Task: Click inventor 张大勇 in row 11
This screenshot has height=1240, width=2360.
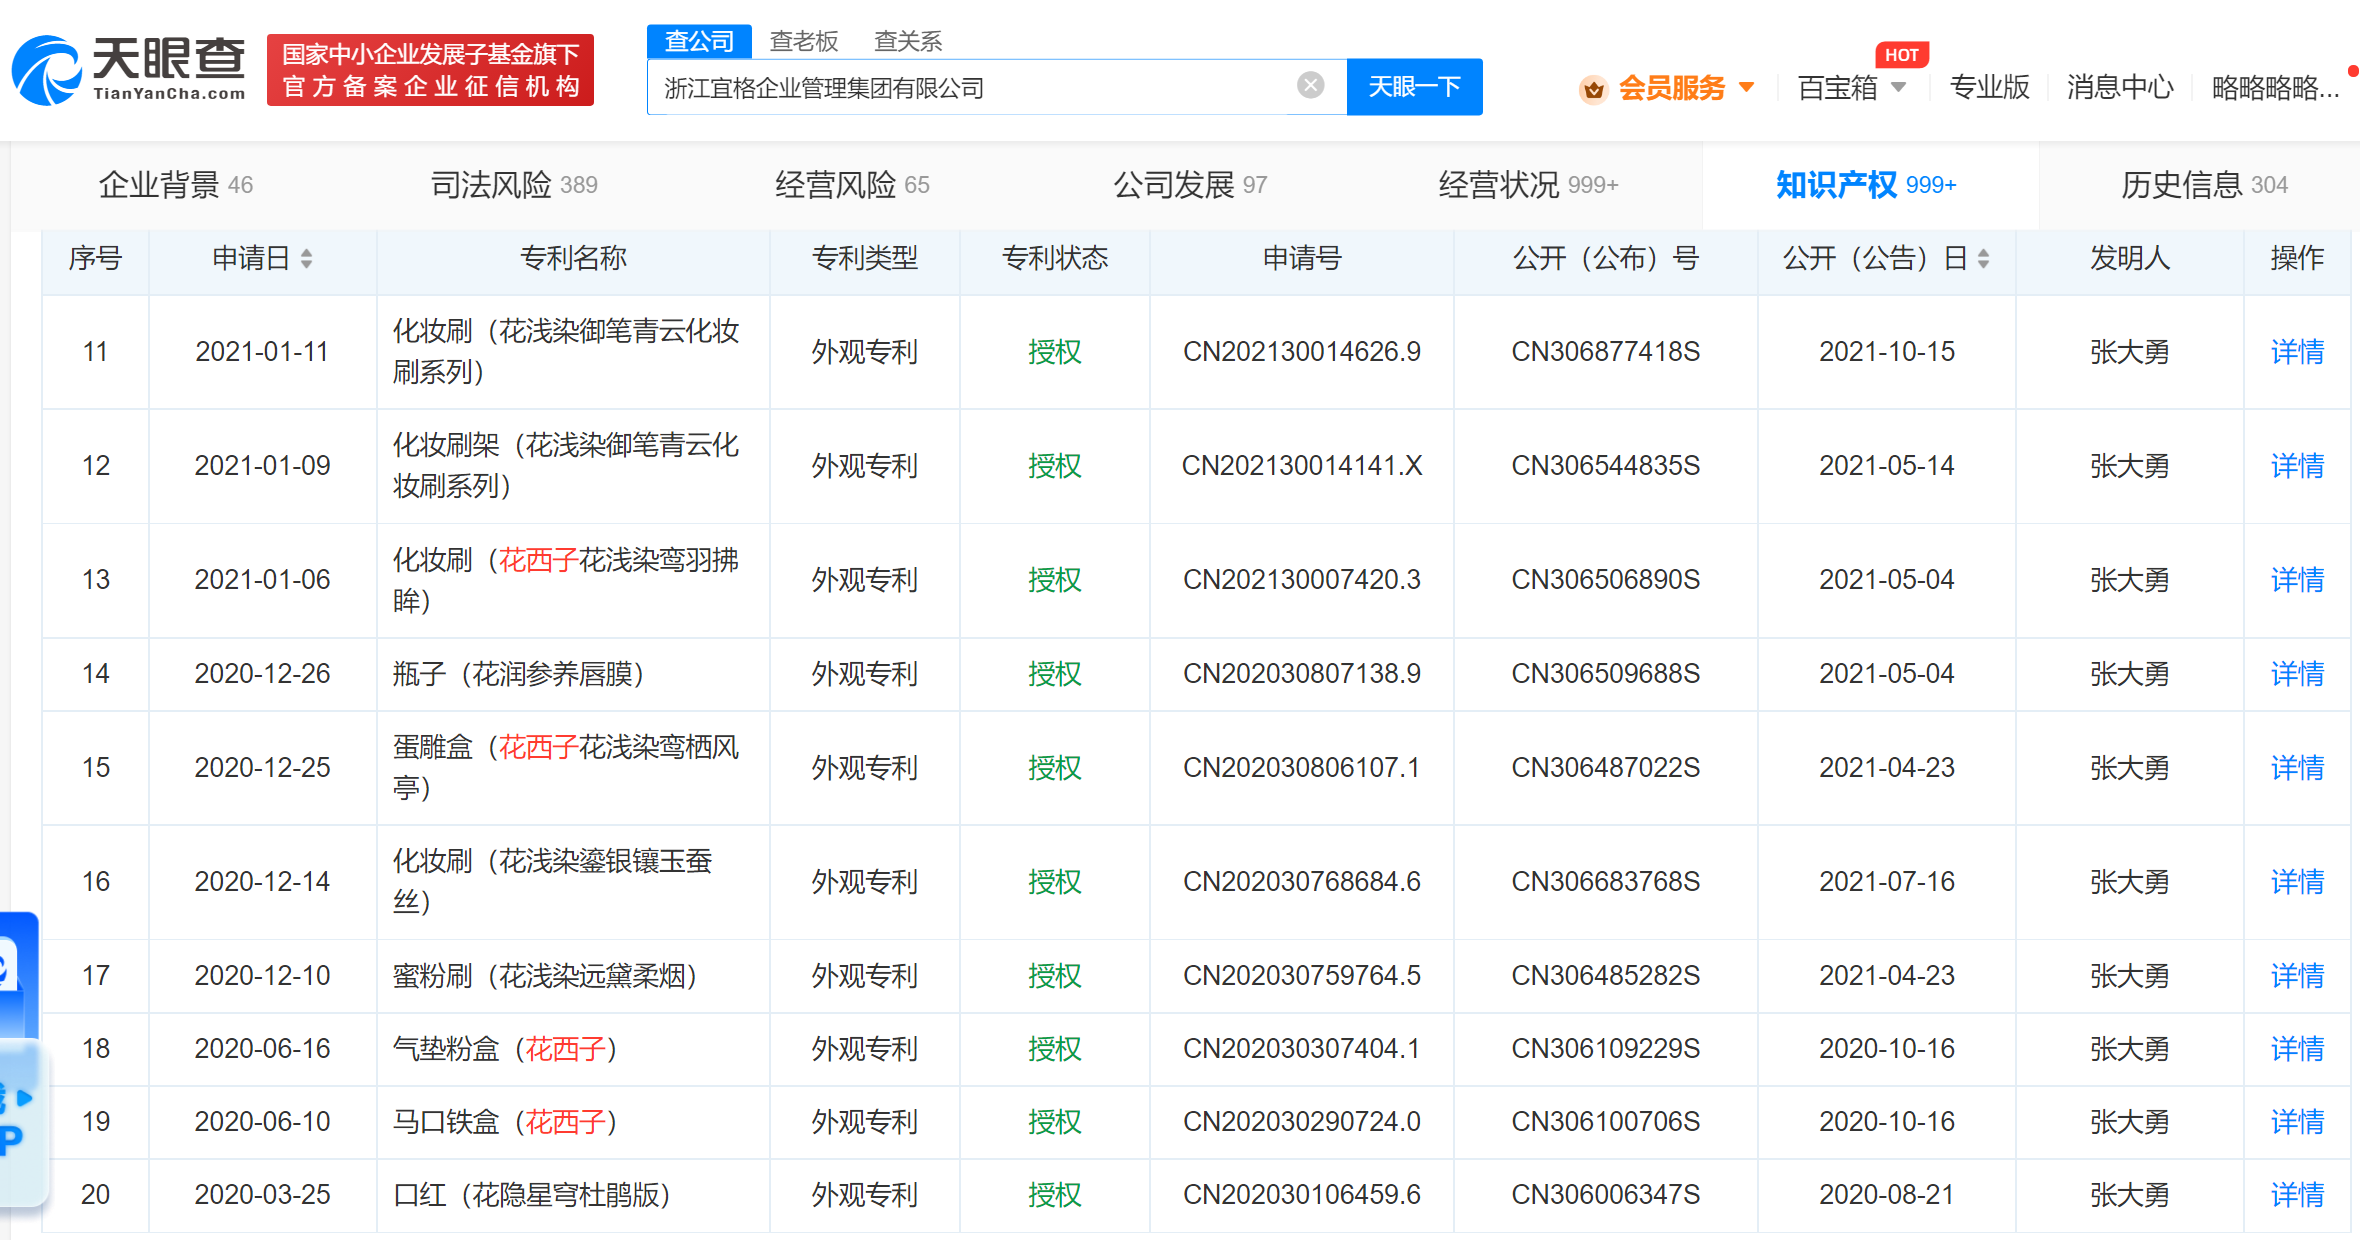Action: point(2129,352)
